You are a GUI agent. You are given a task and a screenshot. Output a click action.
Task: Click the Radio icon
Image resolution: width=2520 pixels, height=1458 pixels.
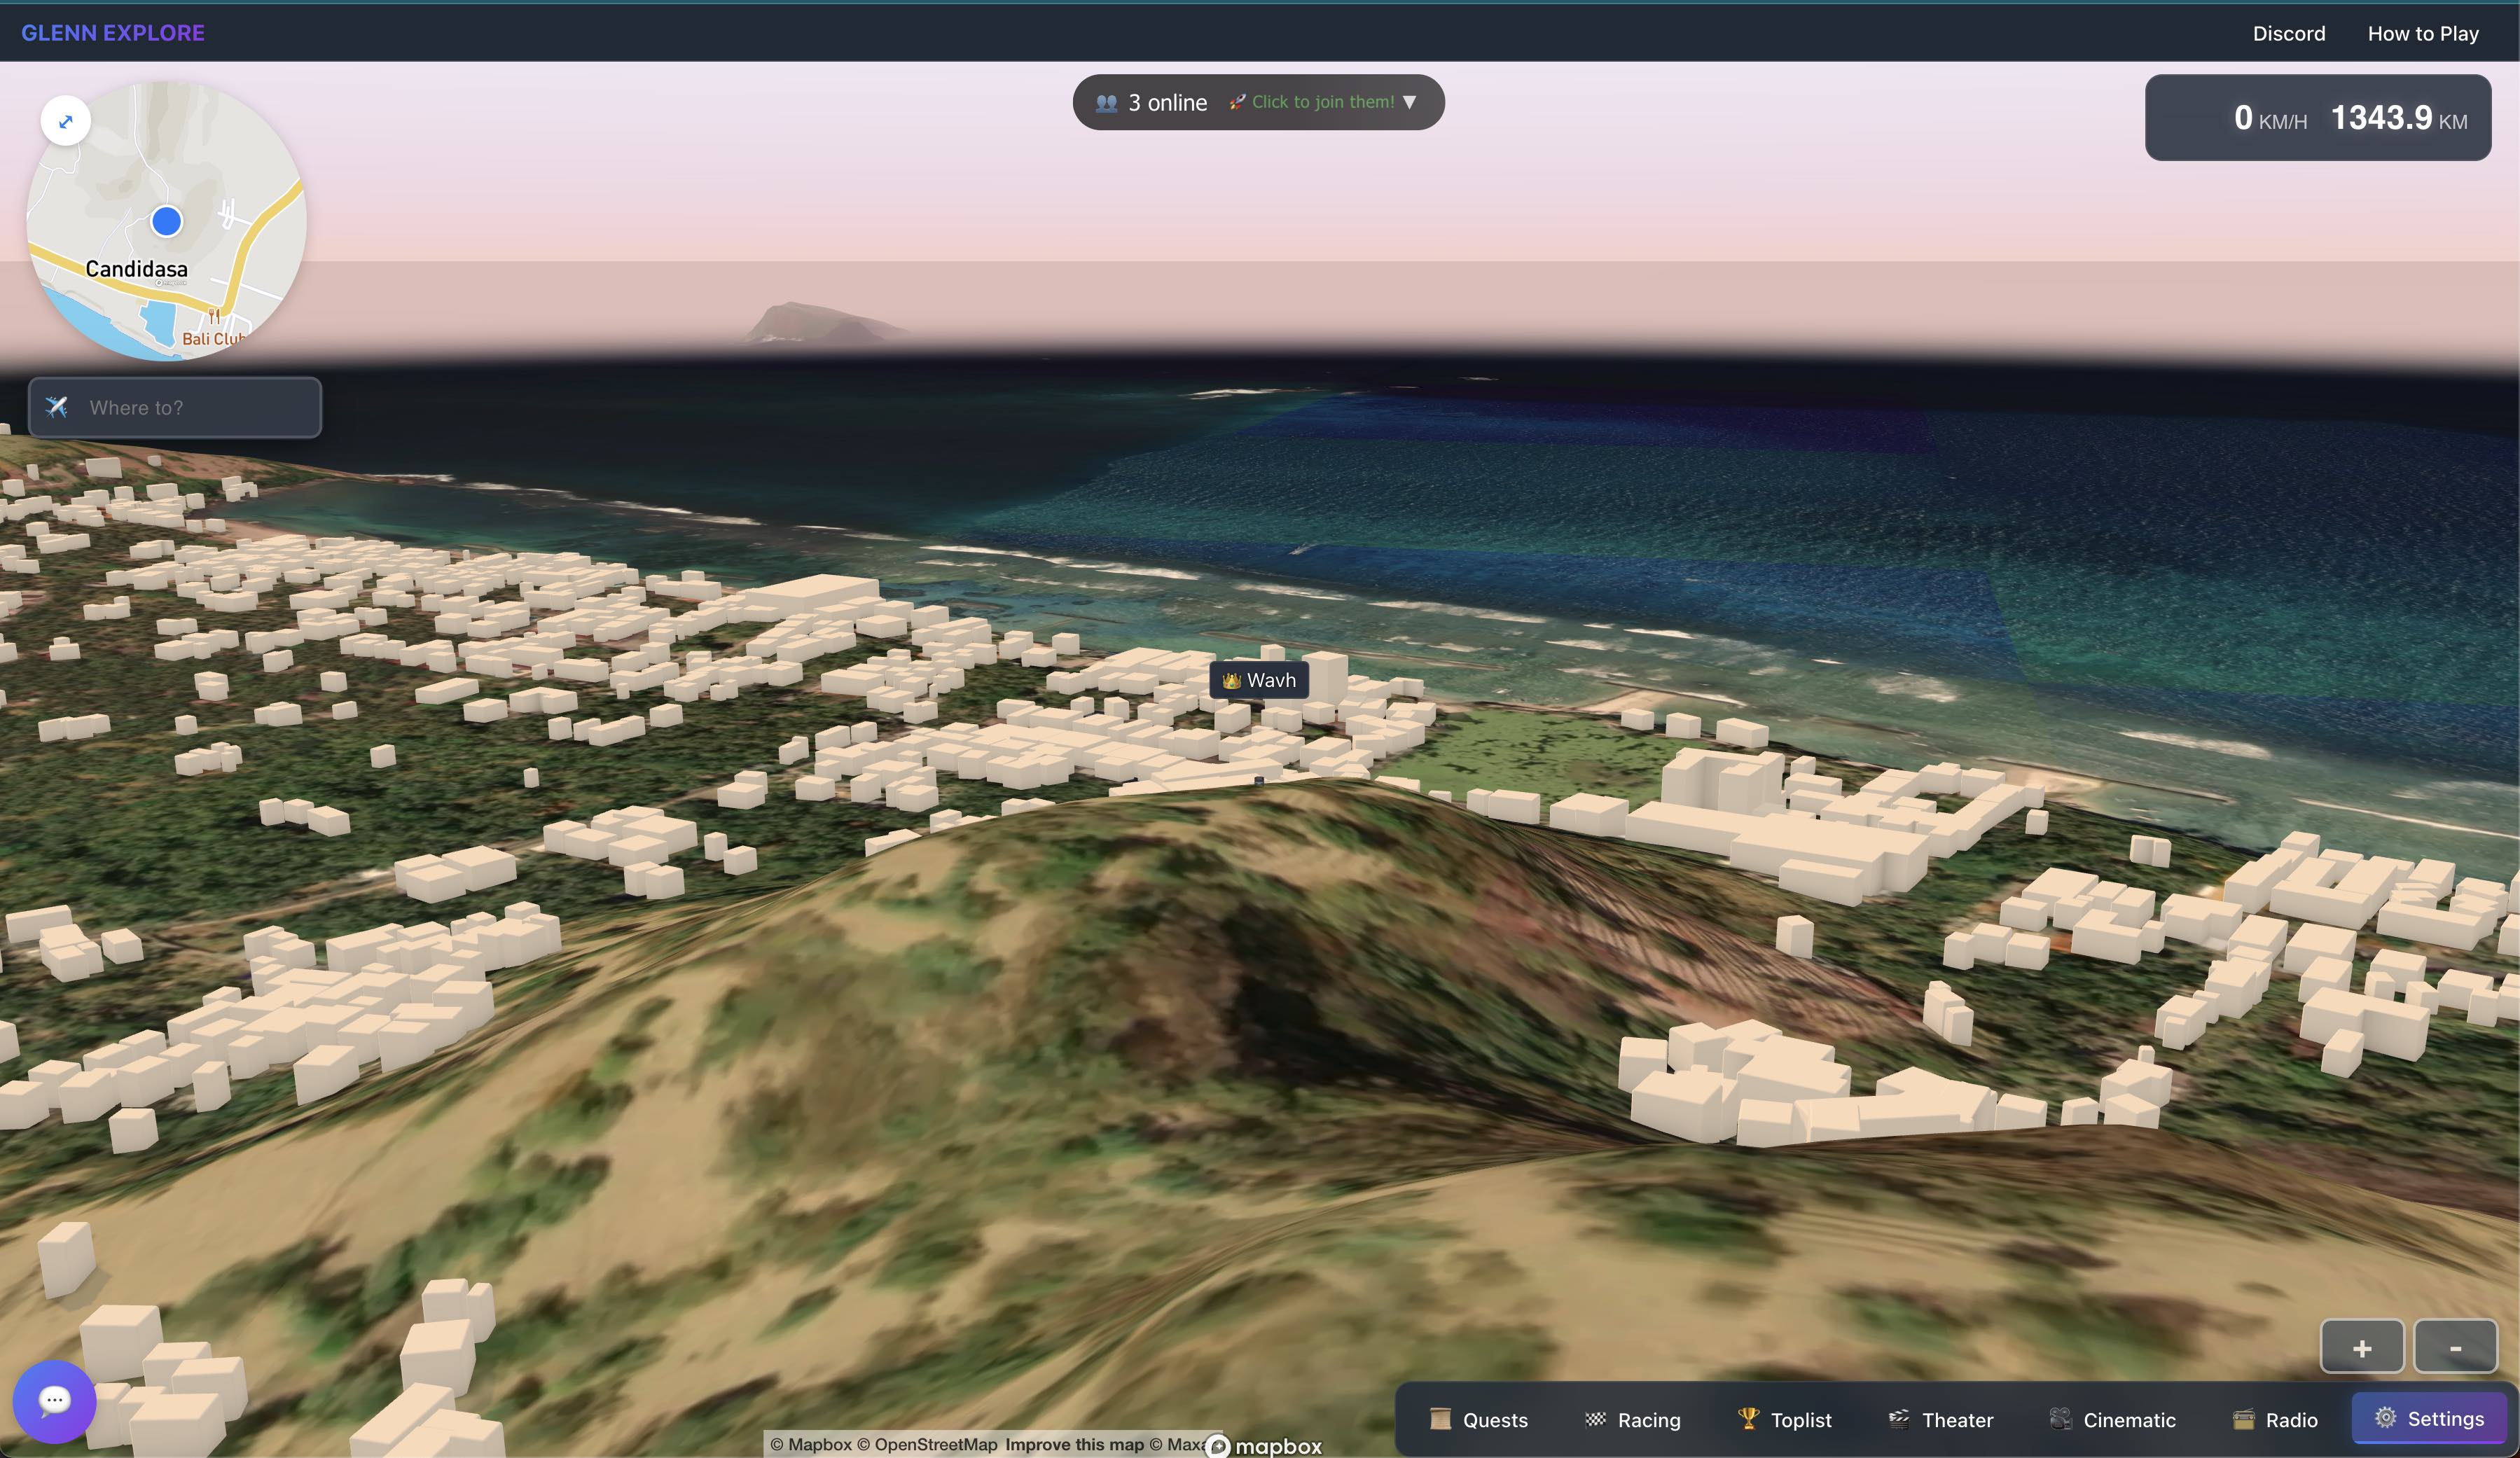pyautogui.click(x=2243, y=1419)
